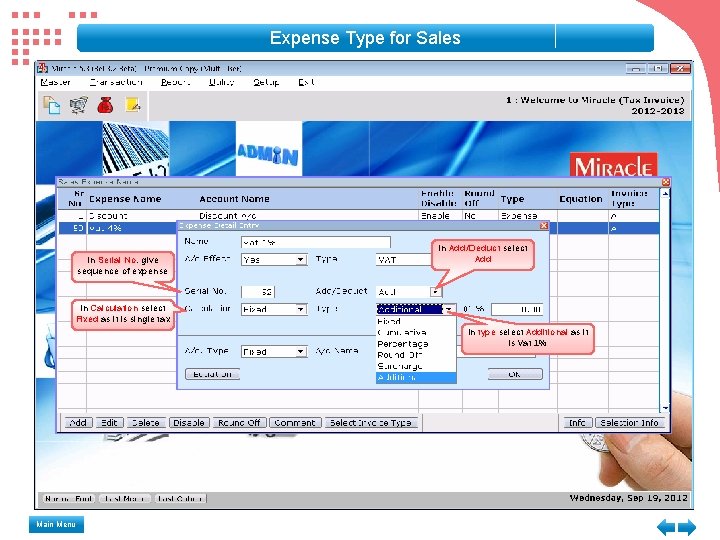720x540 pixels.
Task: Click the new document icon in the toolbar
Action: pyautogui.click(x=52, y=105)
